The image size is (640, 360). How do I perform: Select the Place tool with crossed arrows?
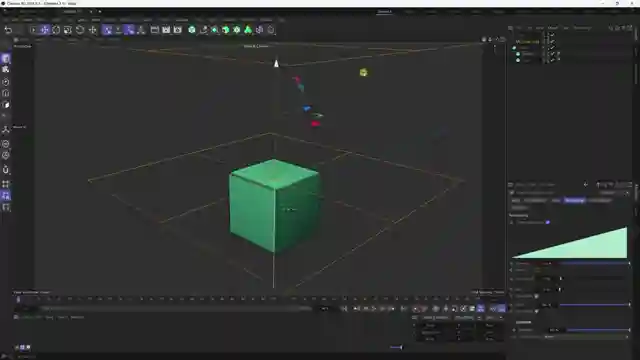[93, 30]
